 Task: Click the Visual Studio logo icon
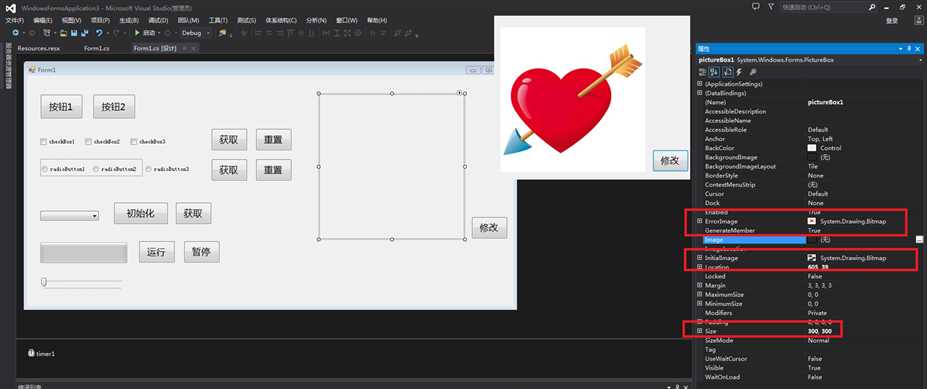[x=11, y=8]
